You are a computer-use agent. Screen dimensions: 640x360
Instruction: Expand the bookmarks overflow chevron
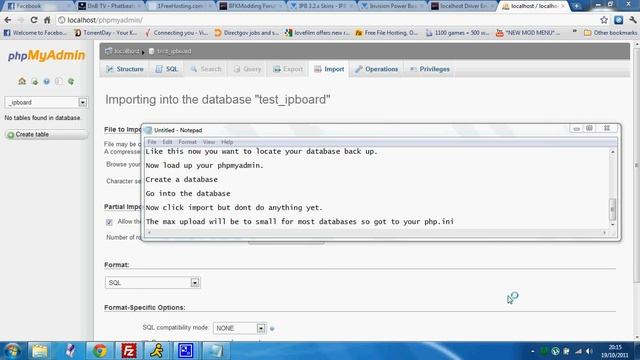tap(575, 32)
